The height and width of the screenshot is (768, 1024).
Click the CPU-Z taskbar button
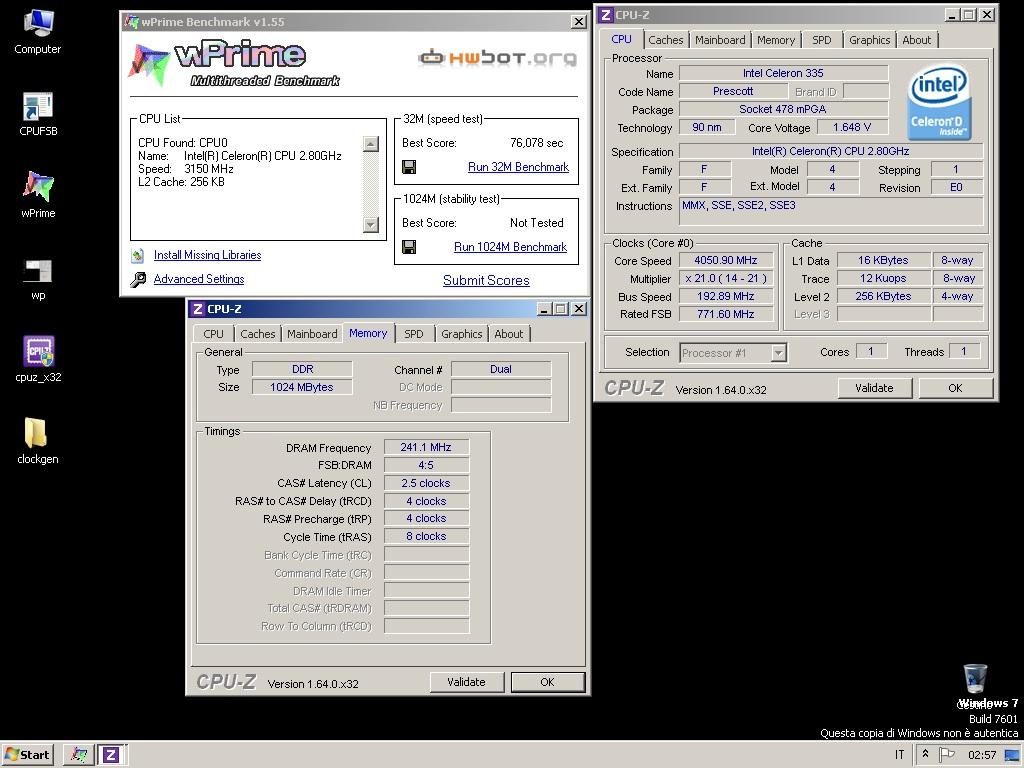pos(111,755)
